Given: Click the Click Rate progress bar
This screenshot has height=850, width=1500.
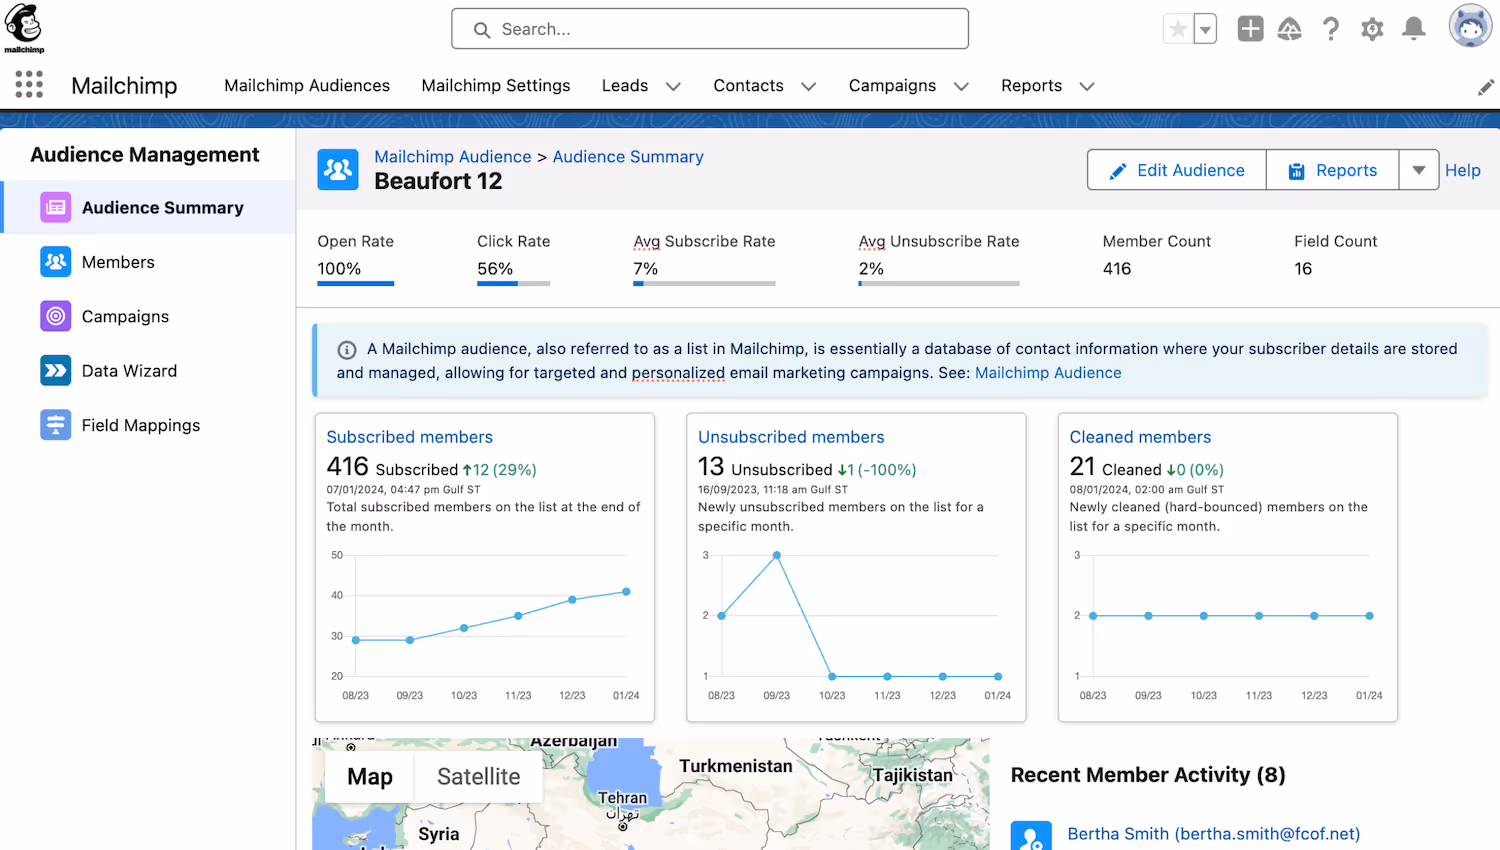Looking at the screenshot, I should click(x=514, y=284).
